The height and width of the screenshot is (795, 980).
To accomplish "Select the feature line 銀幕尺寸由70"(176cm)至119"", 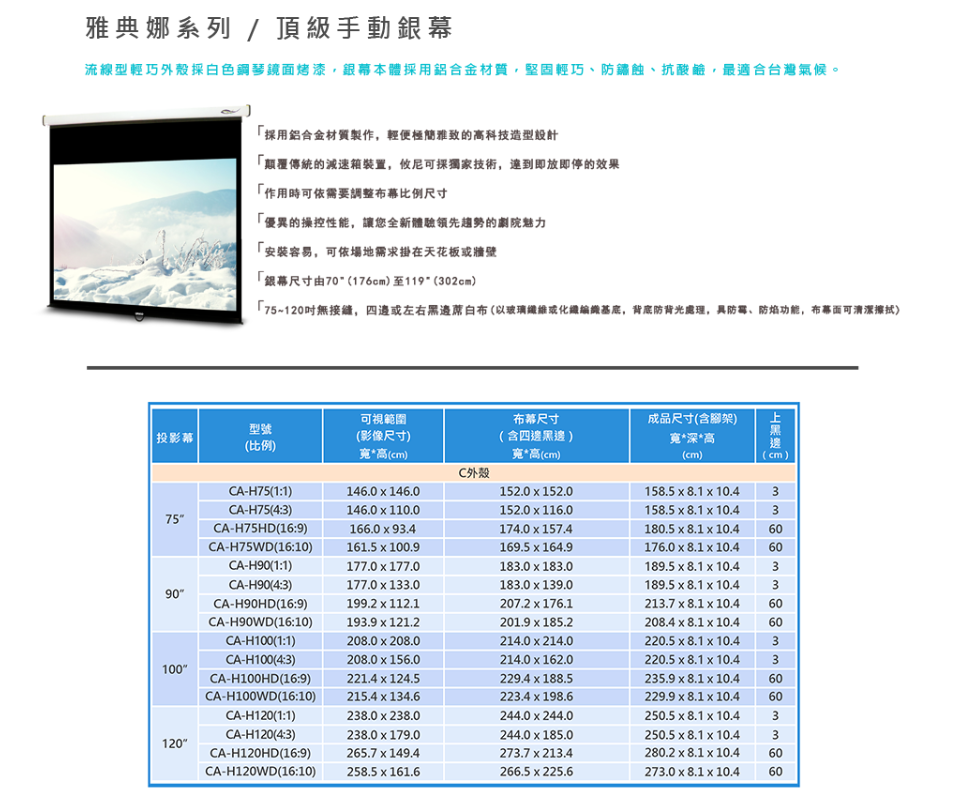I will [x=367, y=281].
